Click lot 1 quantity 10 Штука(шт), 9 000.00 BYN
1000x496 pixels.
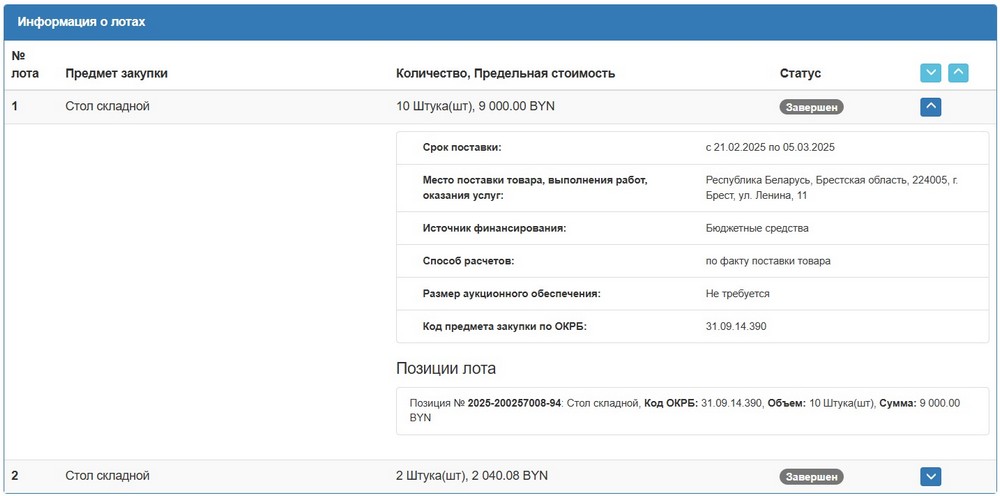click(x=475, y=106)
